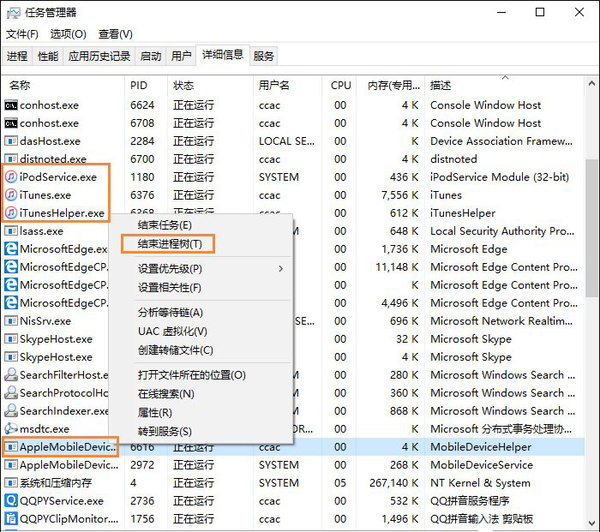Click the scrollbar down arrow

(592, 523)
